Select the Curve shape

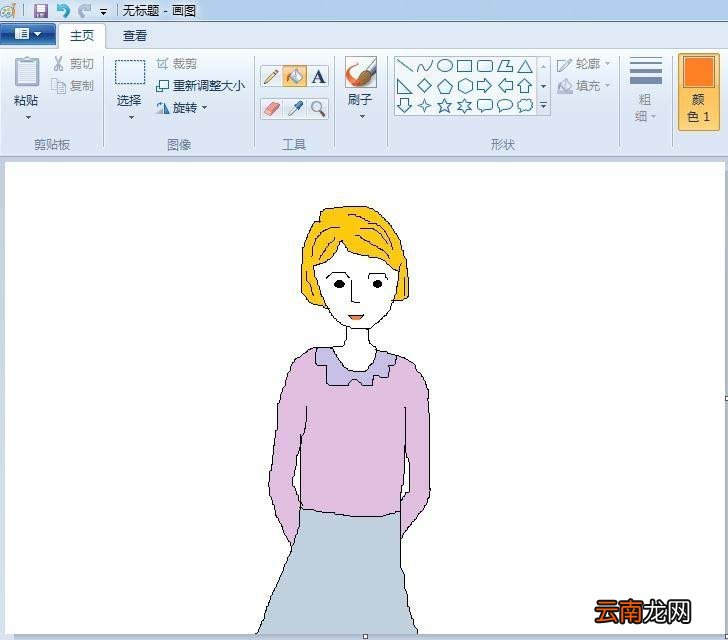click(425, 65)
